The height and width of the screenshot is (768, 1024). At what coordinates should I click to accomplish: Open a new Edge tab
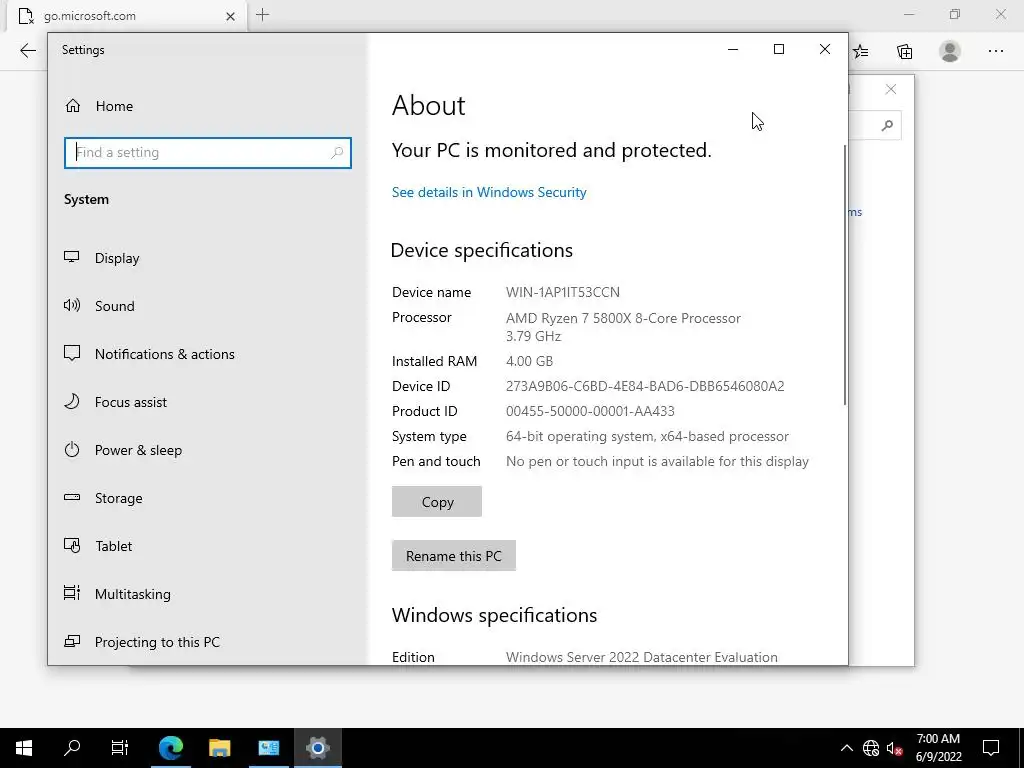(x=263, y=15)
